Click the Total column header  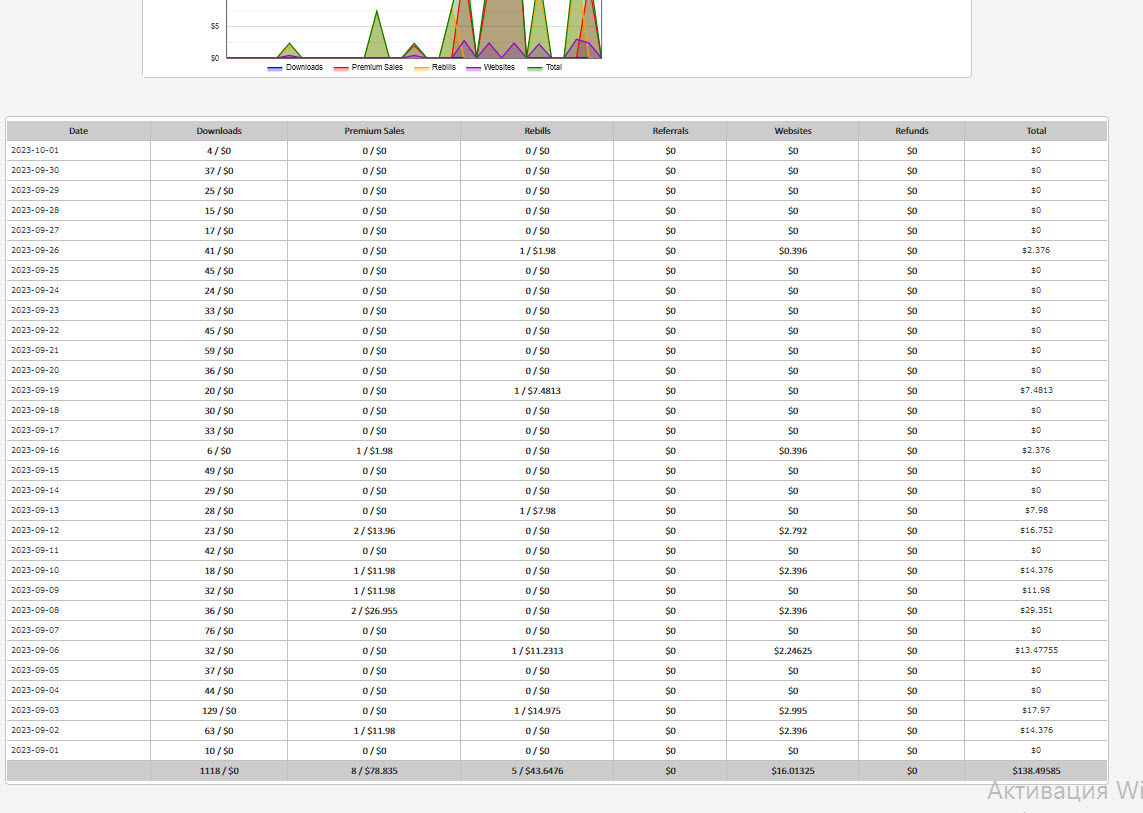(x=1036, y=131)
